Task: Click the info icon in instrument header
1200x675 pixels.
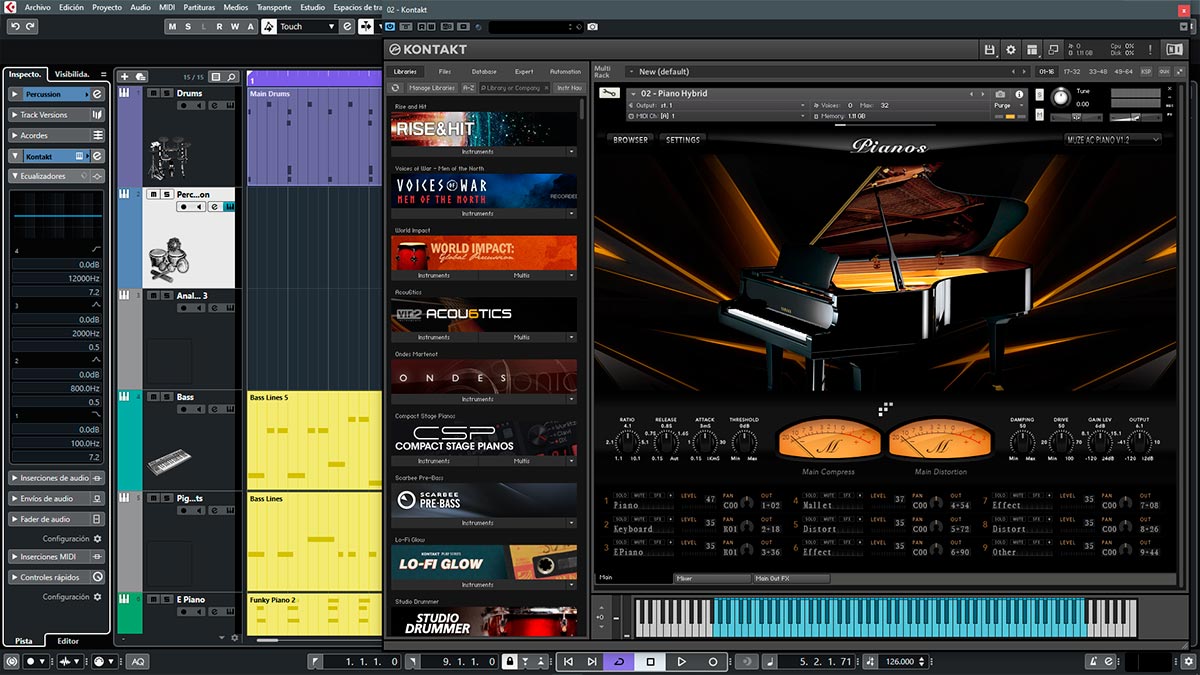Action: [1019, 94]
